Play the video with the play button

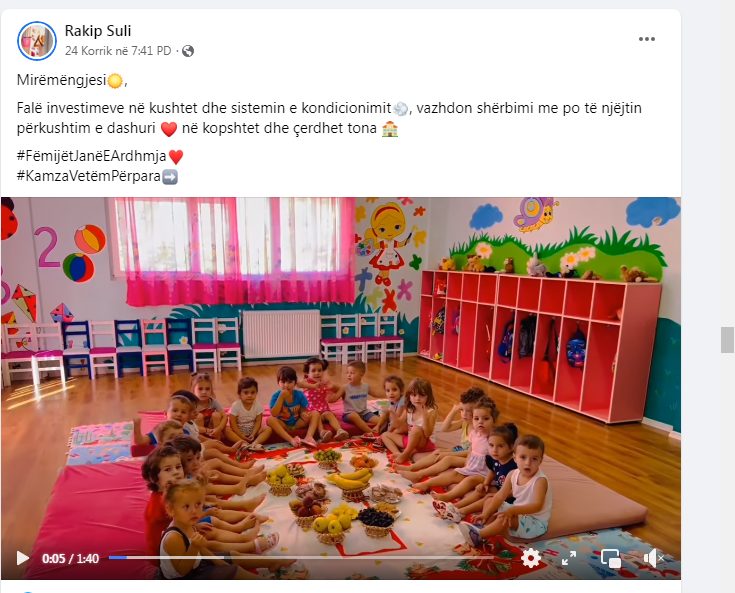22,558
